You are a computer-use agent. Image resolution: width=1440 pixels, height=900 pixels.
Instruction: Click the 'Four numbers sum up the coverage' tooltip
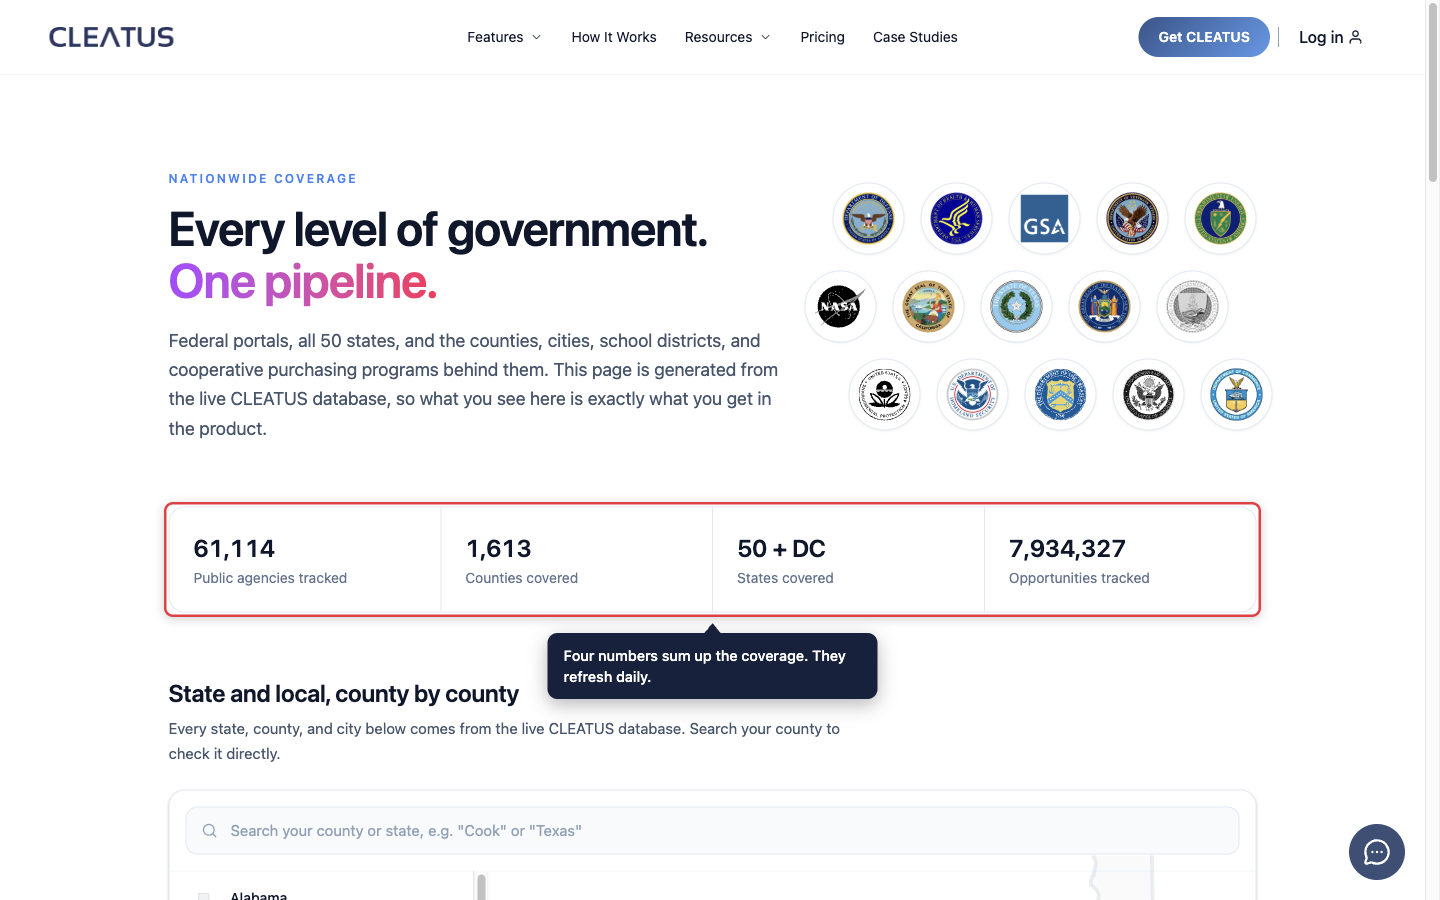[712, 666]
